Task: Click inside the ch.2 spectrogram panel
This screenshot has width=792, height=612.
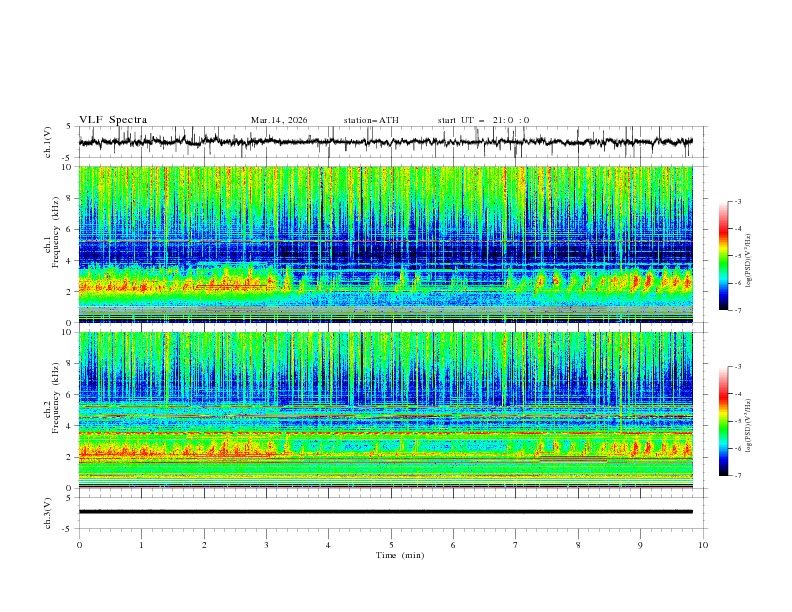Action: pyautogui.click(x=386, y=410)
